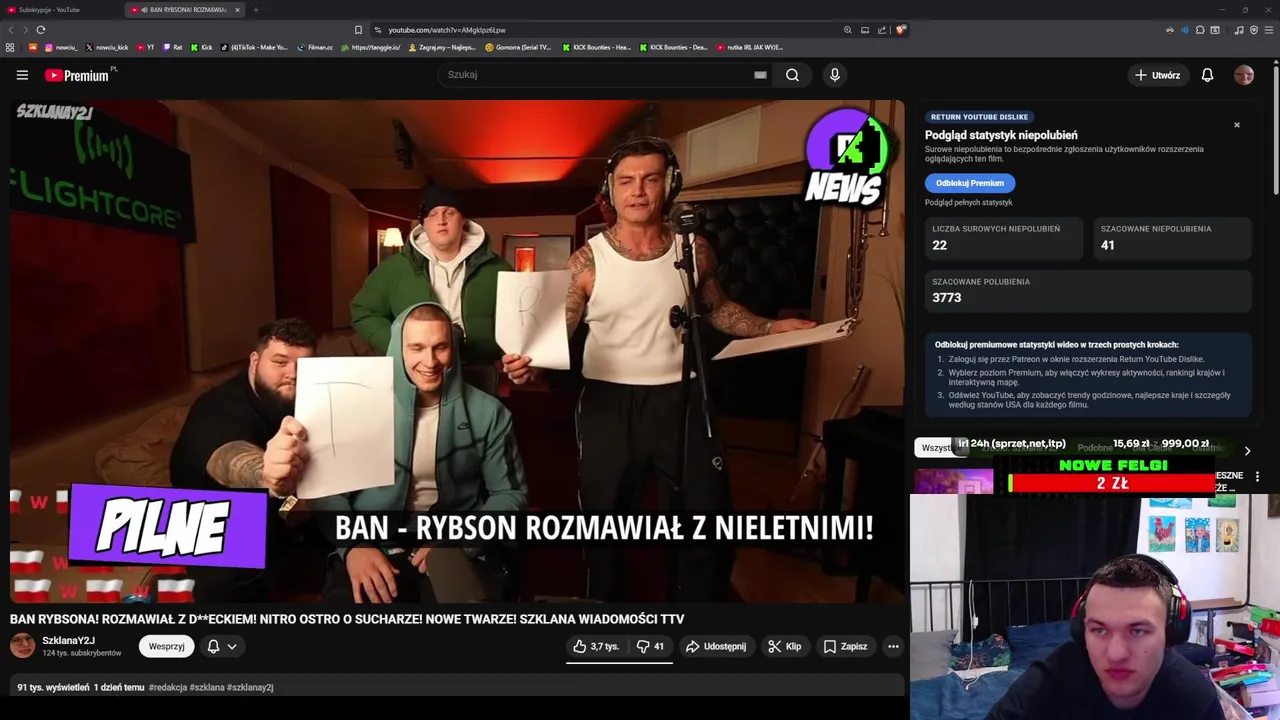Expand the notification preference chevron
This screenshot has height=720, width=1280.
pyautogui.click(x=232, y=647)
